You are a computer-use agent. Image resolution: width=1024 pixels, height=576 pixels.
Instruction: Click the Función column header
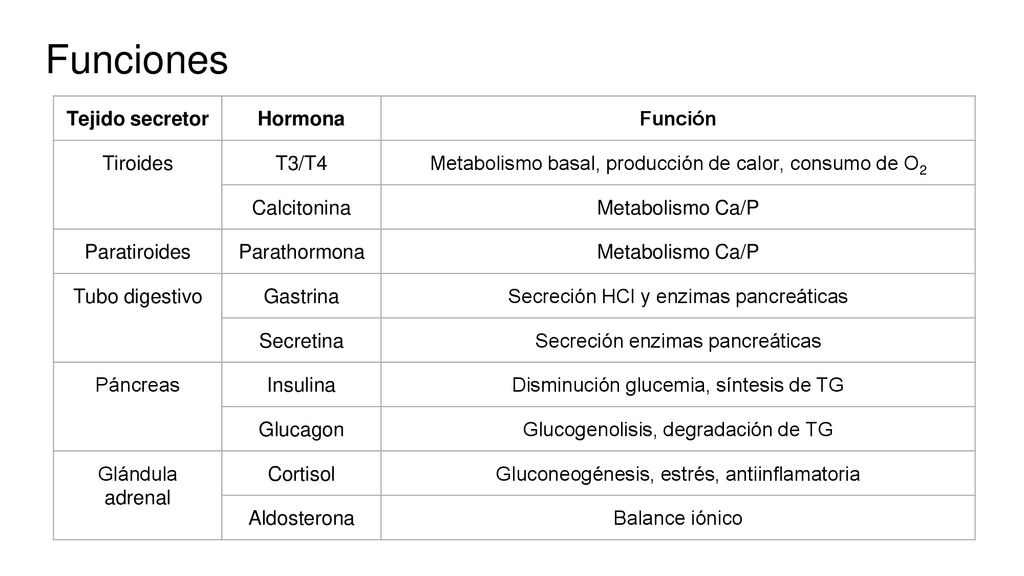click(x=678, y=118)
